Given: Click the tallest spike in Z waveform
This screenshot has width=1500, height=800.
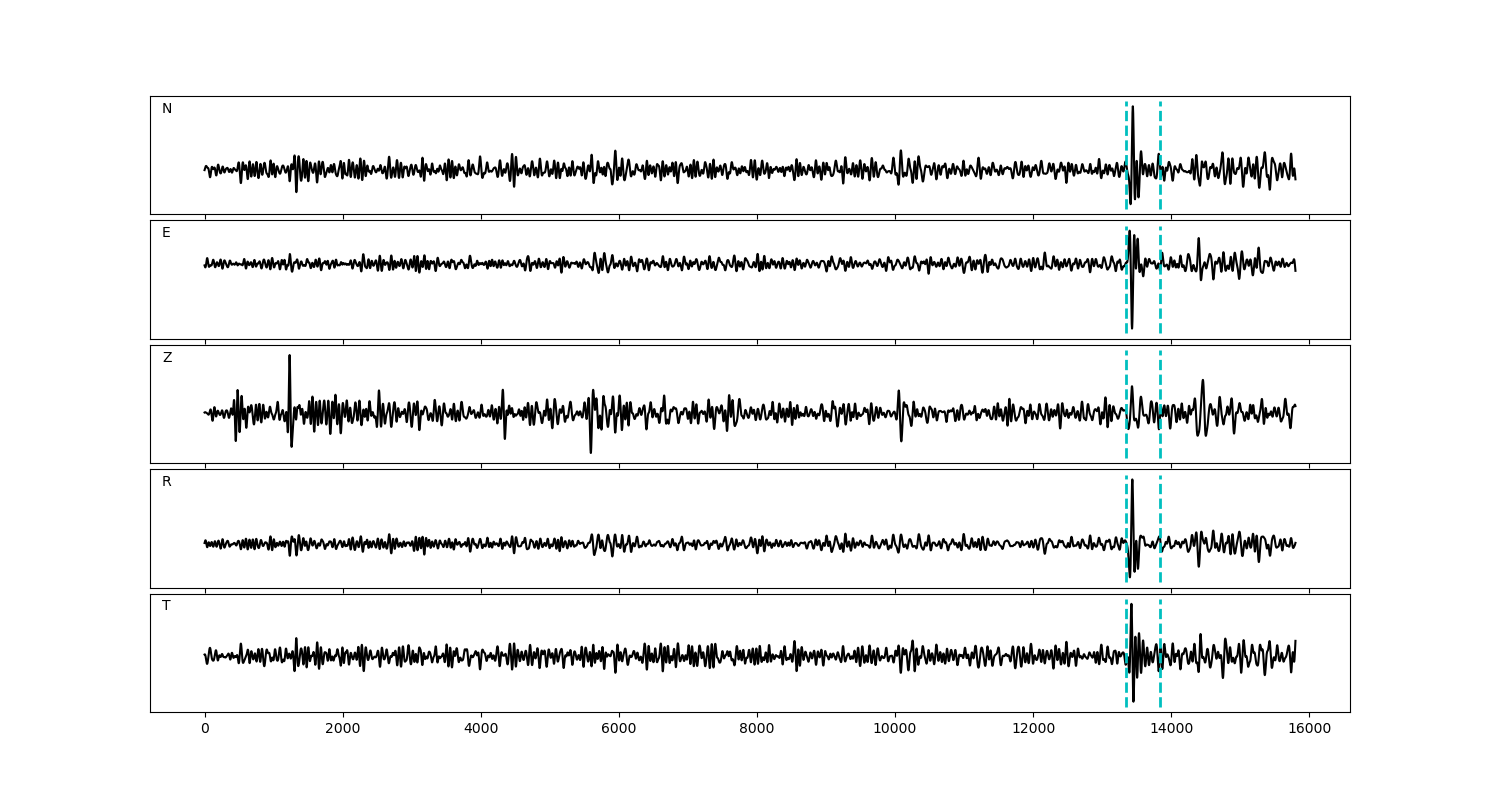Looking at the screenshot, I should tap(289, 357).
